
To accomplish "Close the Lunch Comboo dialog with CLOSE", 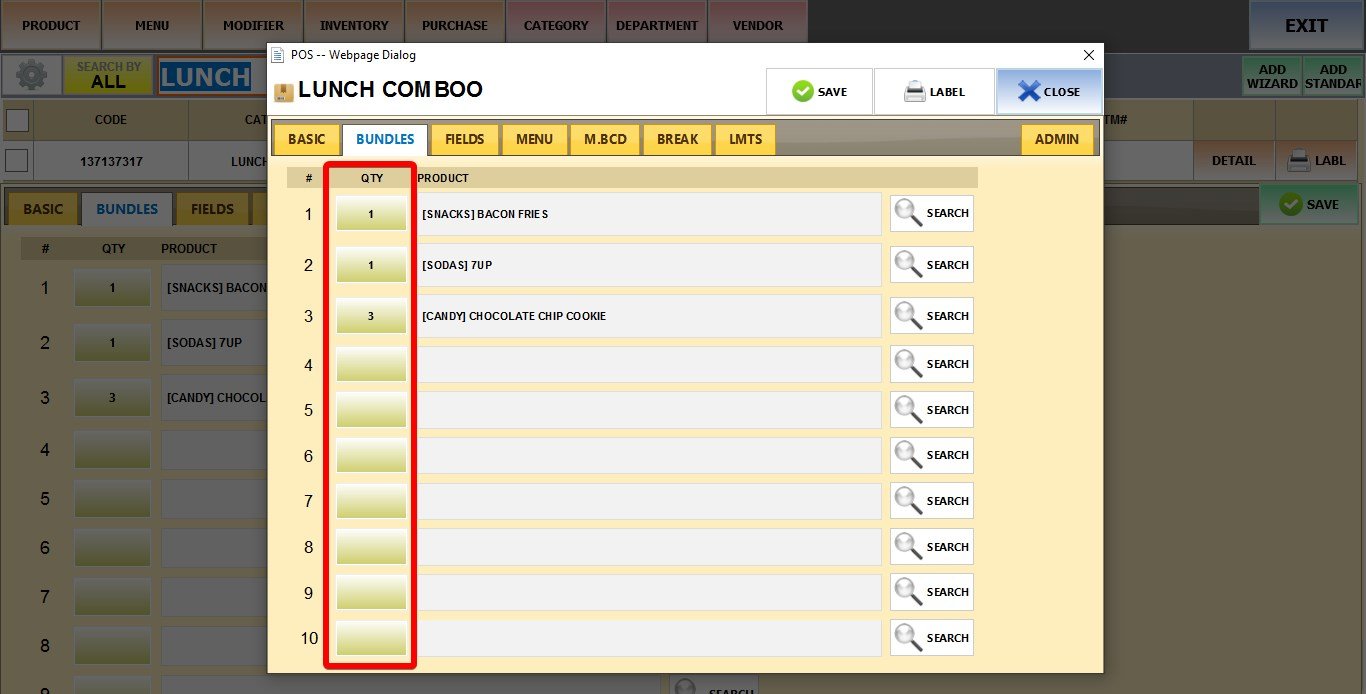I will point(1048,92).
